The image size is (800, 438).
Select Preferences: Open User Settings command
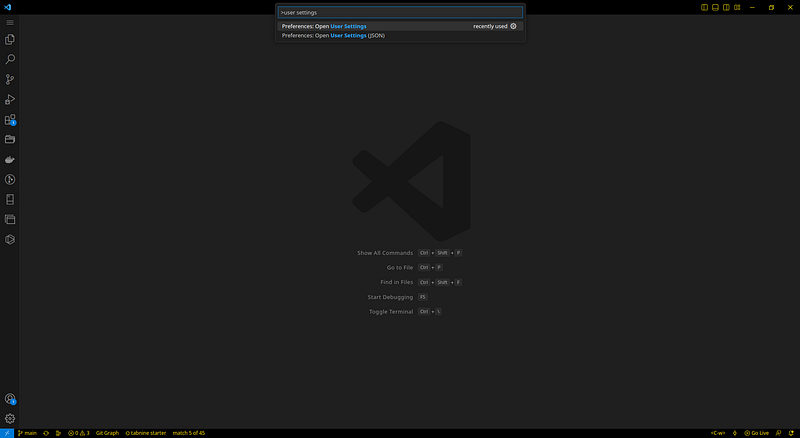[400, 26]
